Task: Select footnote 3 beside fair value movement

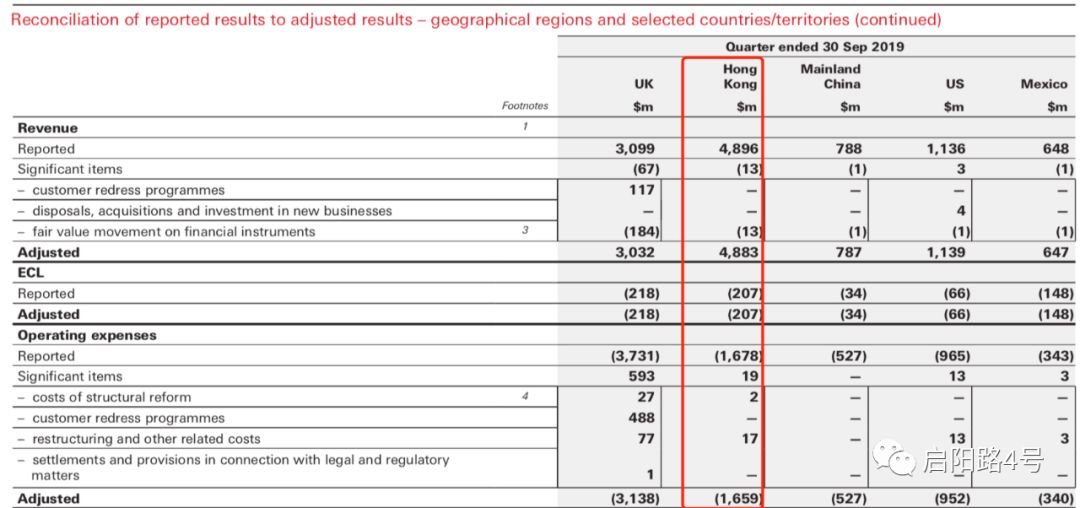Action: click(525, 231)
